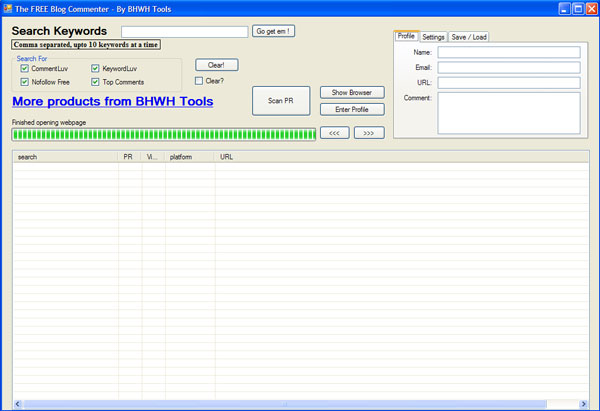The image size is (600, 411).
Task: Close the Blog Commenter window
Action: [592, 8]
